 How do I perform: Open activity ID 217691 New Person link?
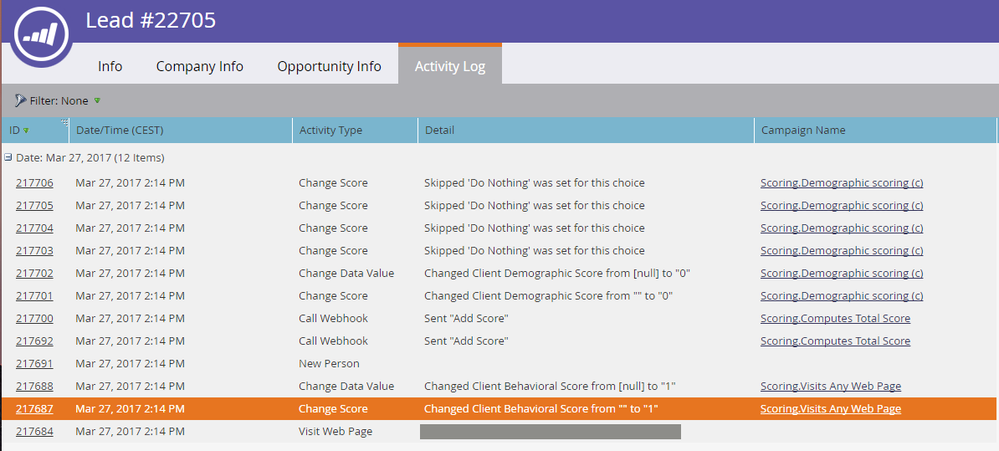pos(34,364)
